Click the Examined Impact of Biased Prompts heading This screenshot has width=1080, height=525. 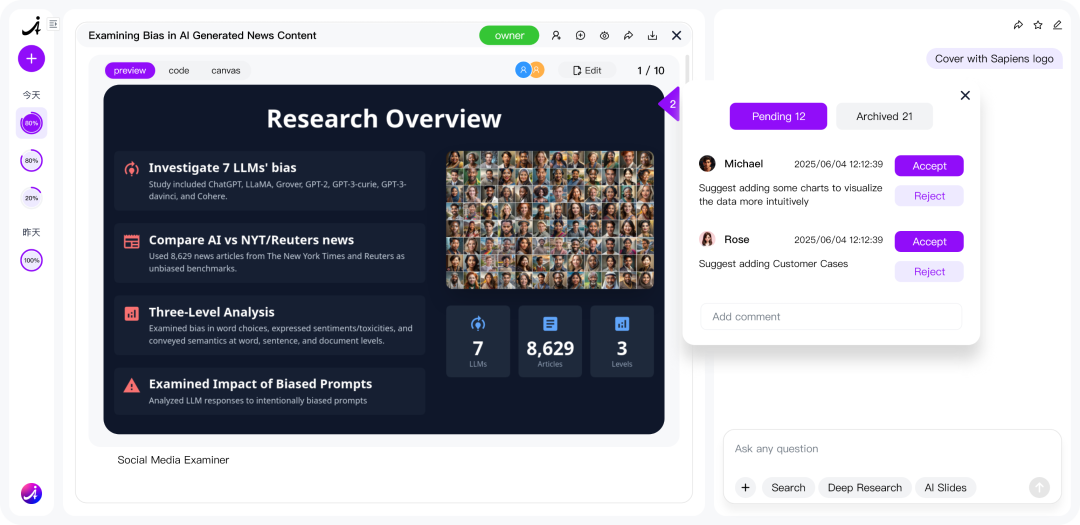tap(260, 384)
